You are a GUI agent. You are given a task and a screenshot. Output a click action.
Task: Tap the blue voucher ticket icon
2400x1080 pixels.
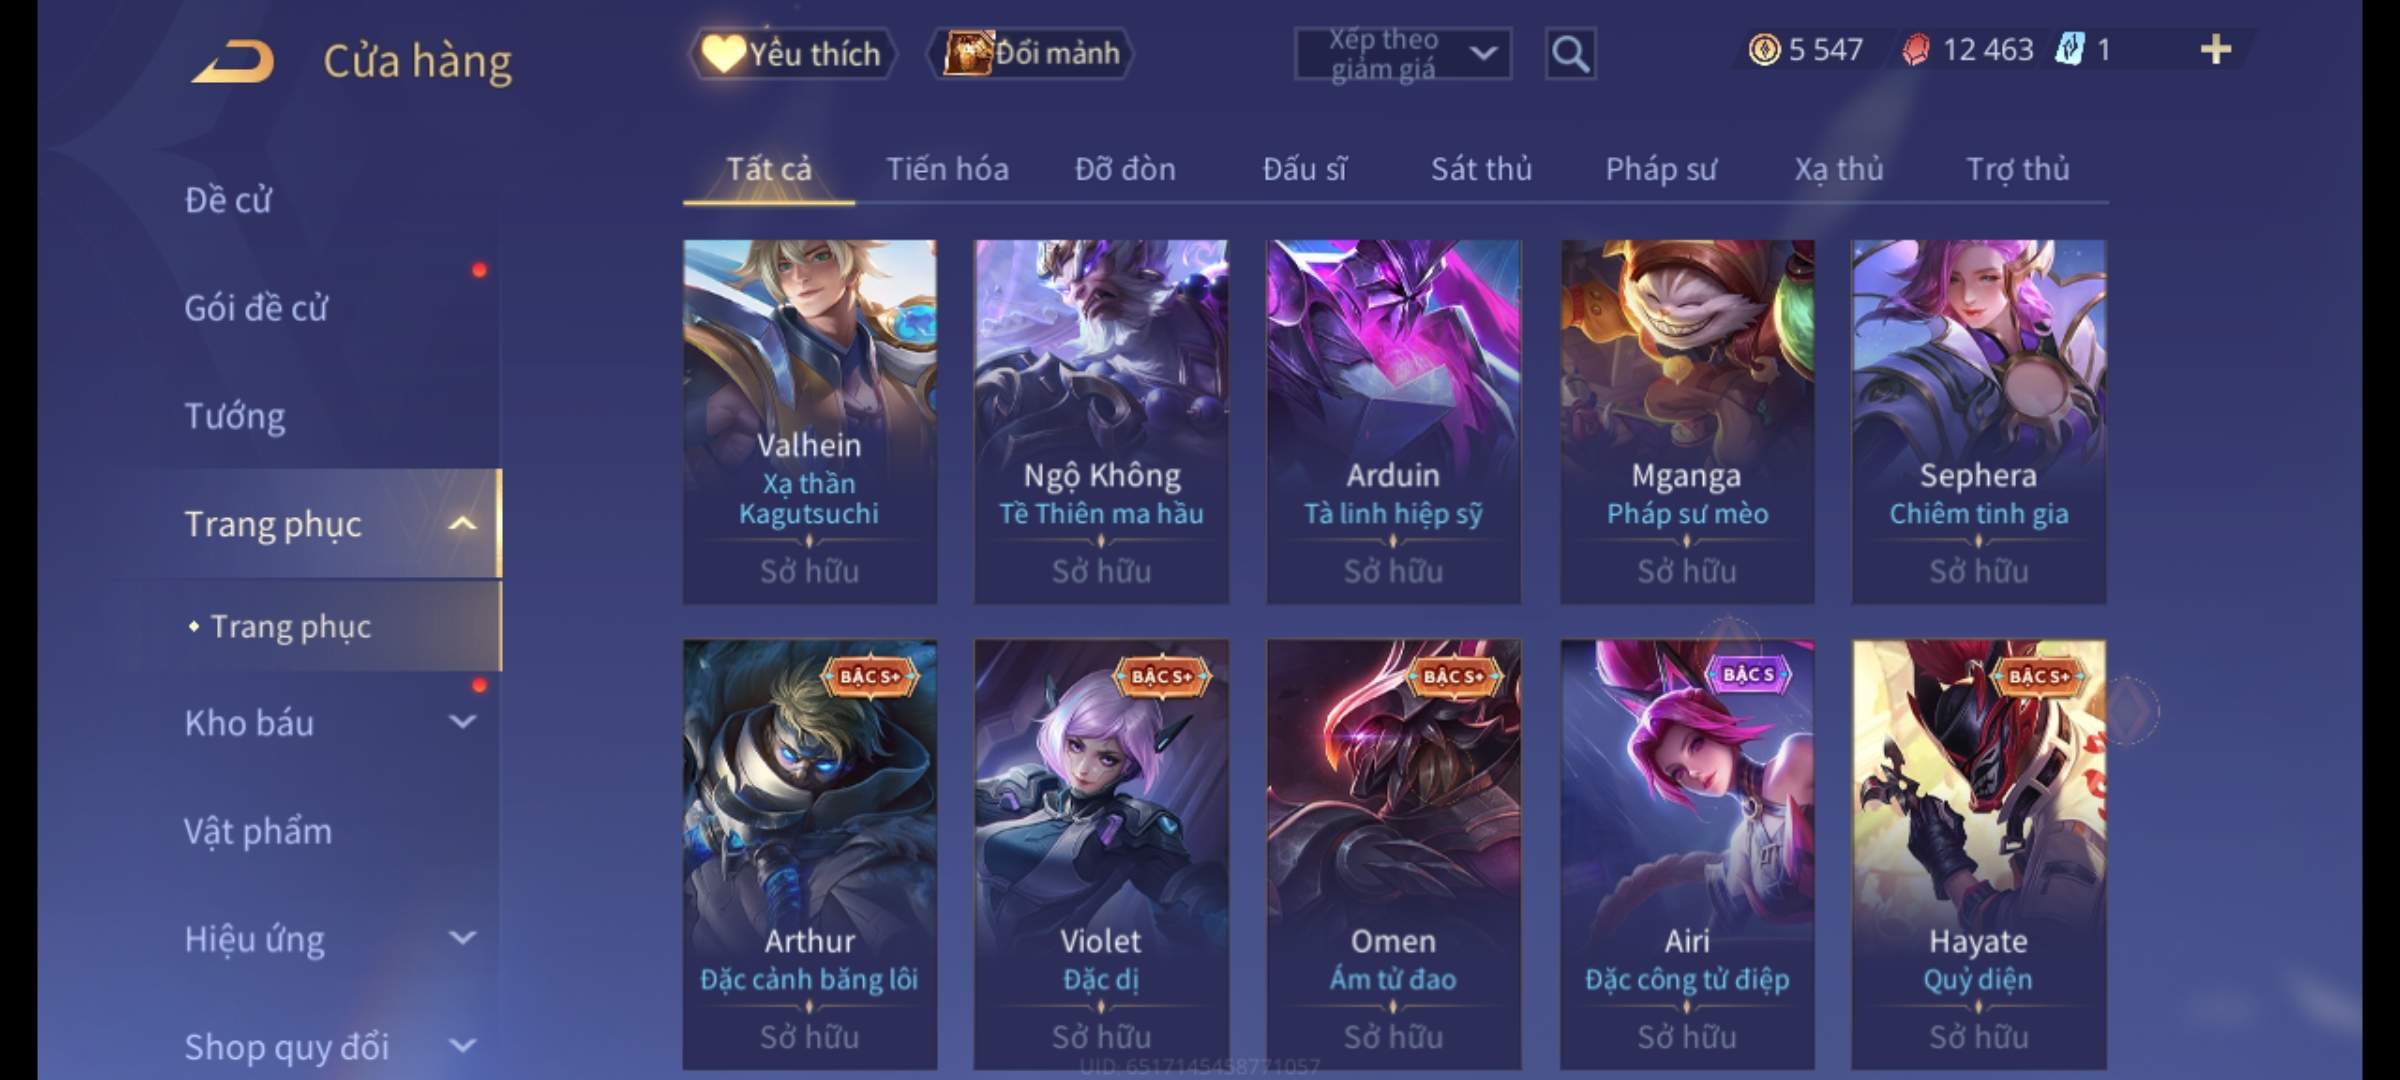click(2069, 49)
